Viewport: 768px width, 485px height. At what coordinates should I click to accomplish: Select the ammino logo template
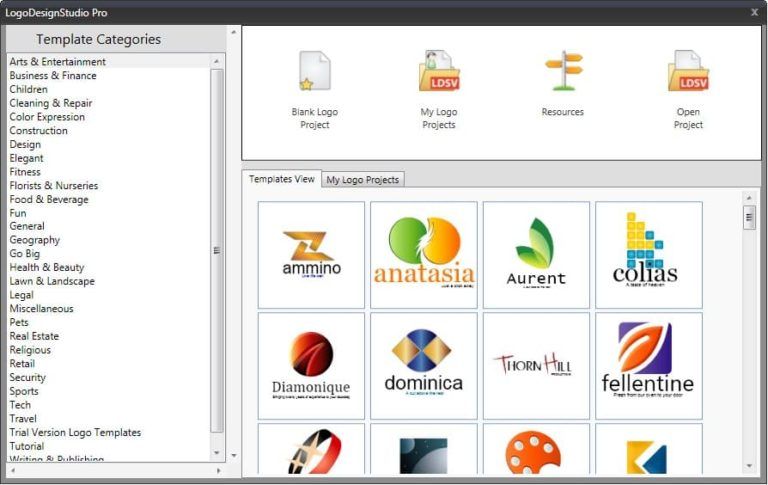pyautogui.click(x=312, y=255)
